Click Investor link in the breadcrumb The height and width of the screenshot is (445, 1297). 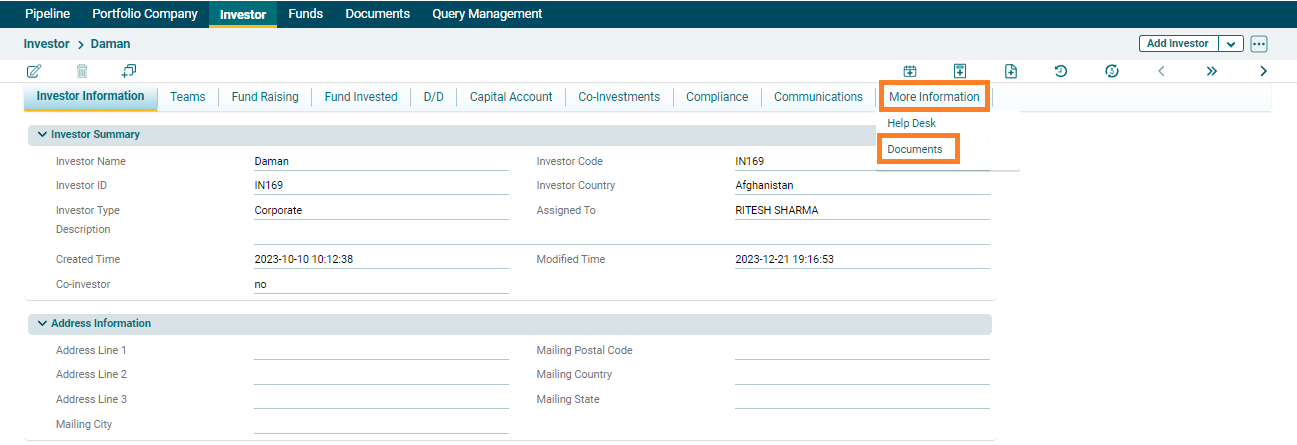46,44
